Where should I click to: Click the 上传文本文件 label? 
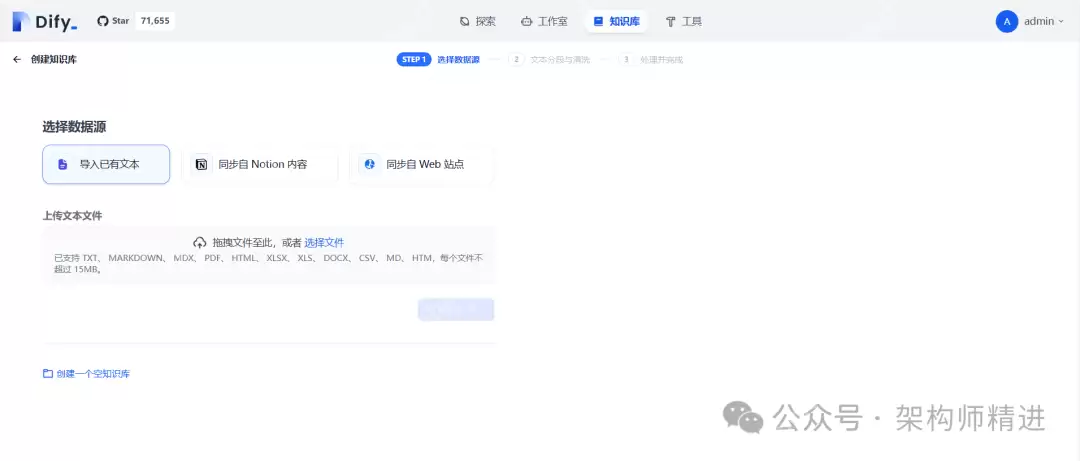[72, 216]
